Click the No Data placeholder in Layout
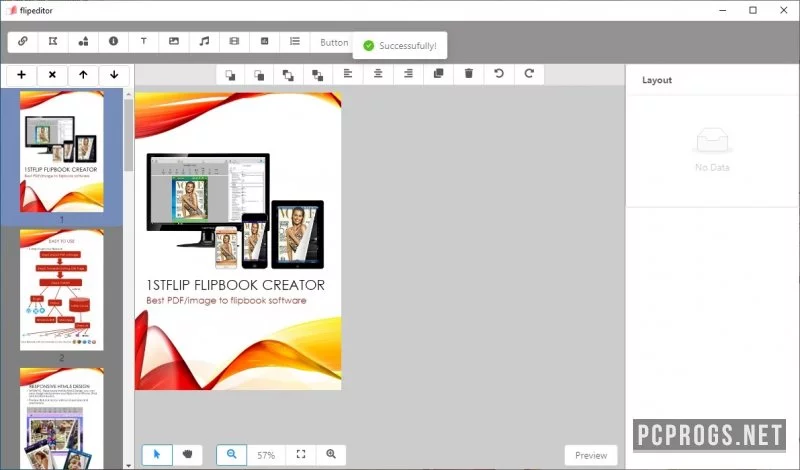The width and height of the screenshot is (800, 470). click(712, 150)
